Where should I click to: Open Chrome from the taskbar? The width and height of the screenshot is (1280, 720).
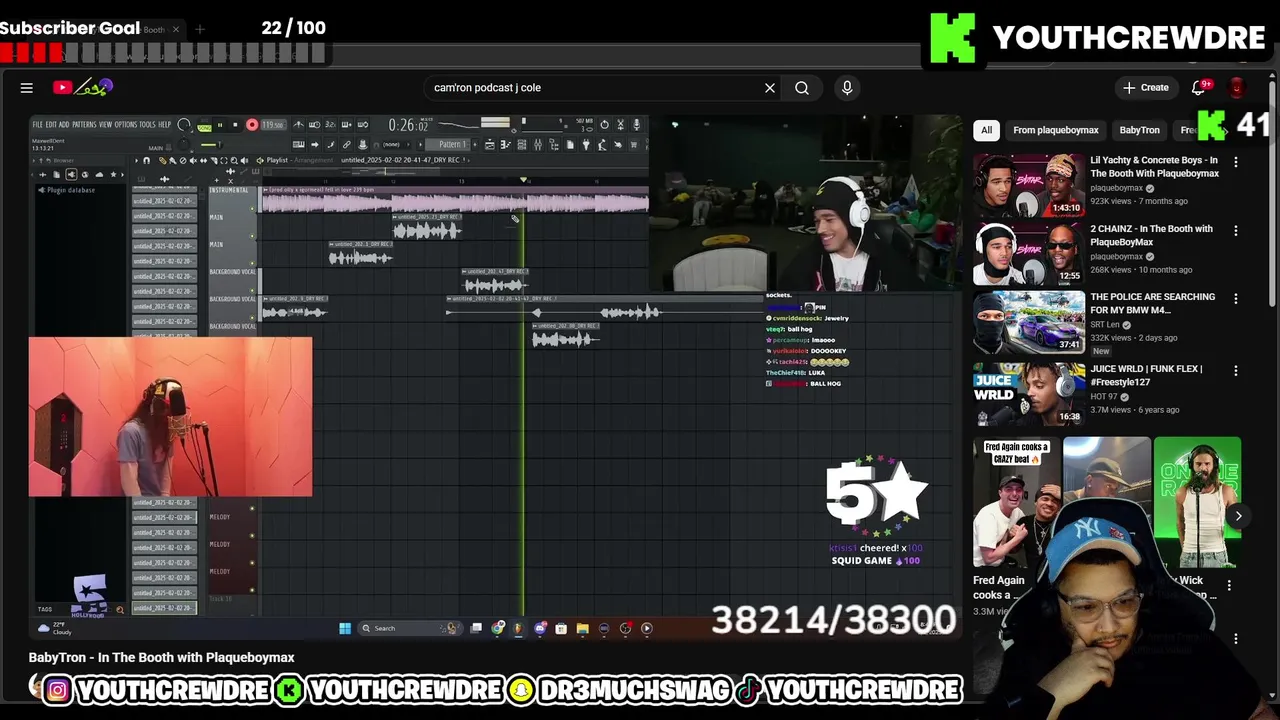tap(498, 628)
